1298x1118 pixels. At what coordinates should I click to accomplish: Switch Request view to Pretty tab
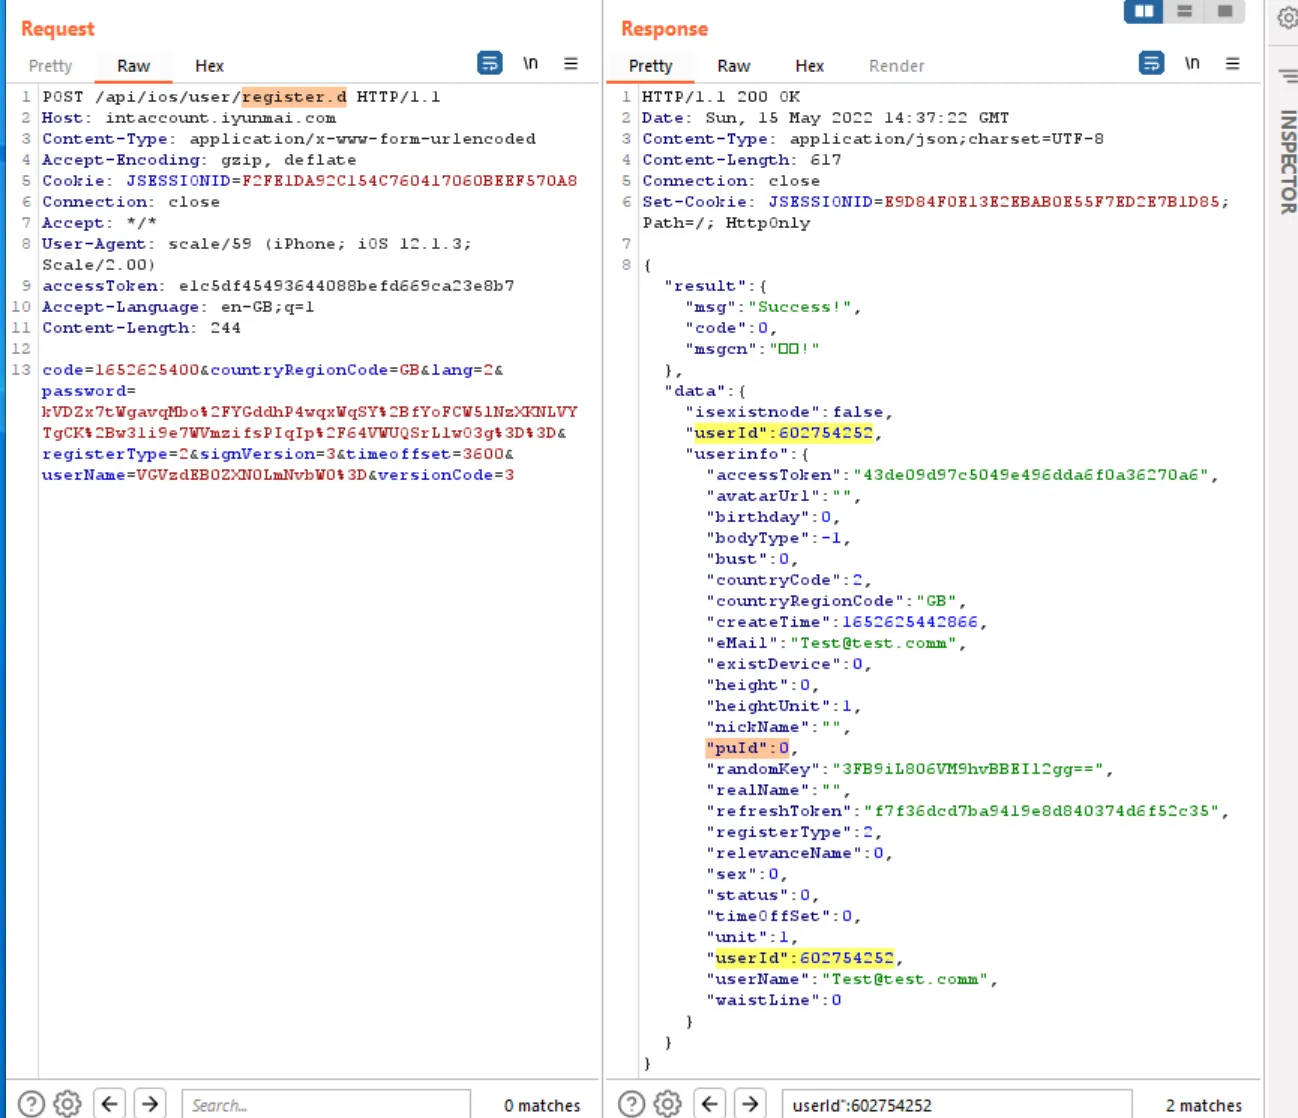pyautogui.click(x=50, y=66)
